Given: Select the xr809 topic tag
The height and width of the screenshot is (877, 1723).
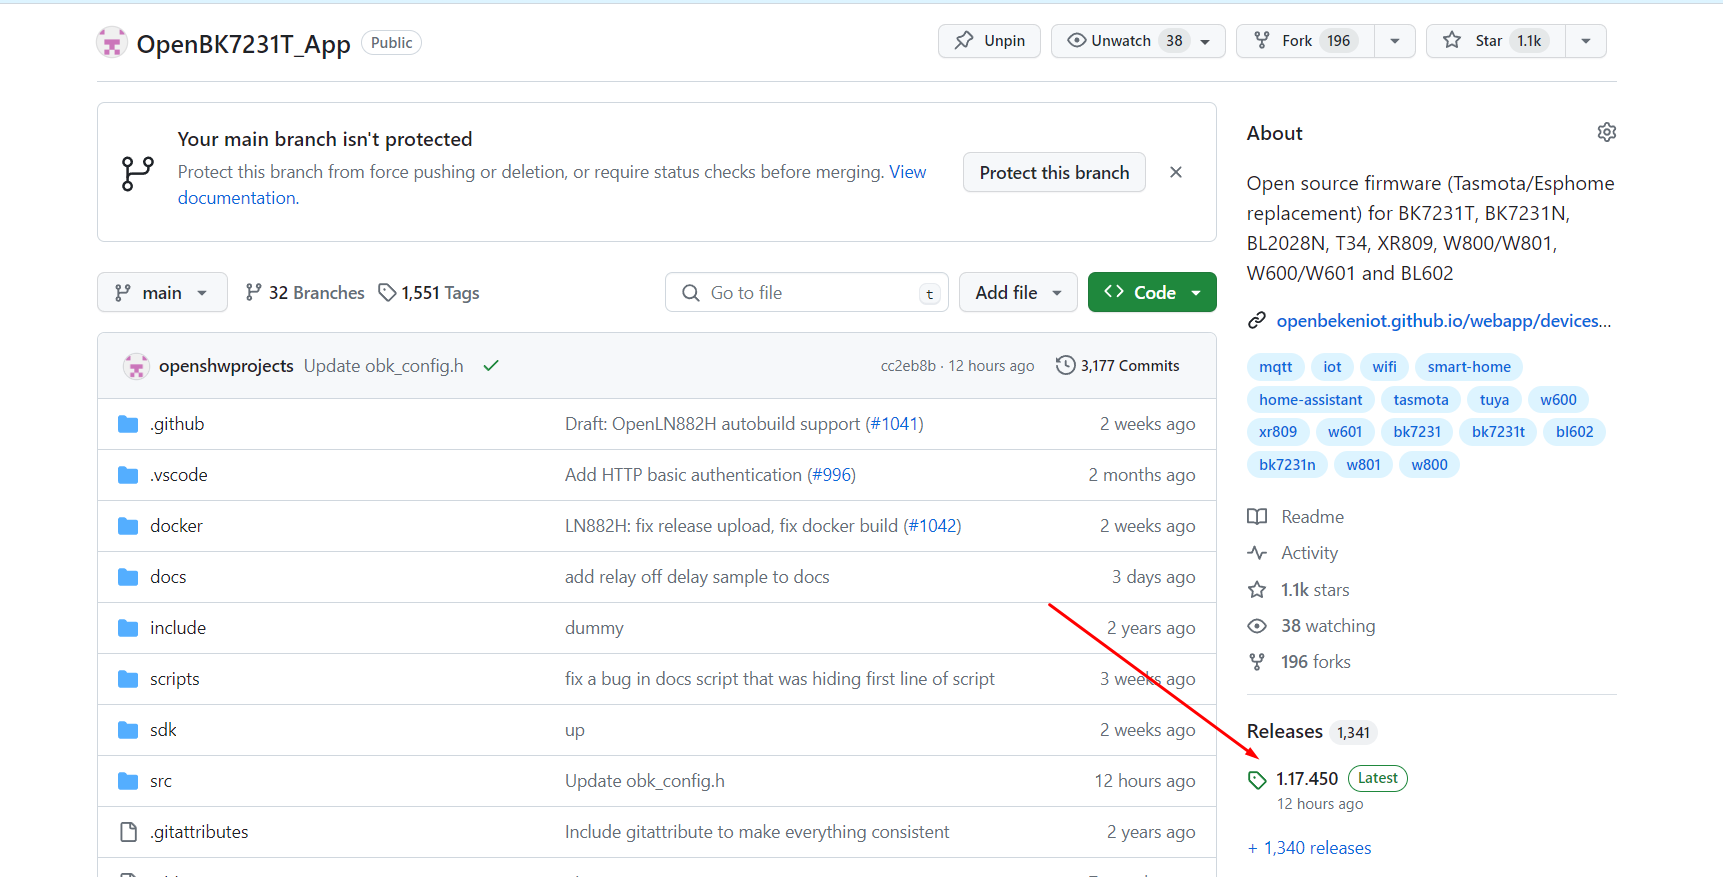Looking at the screenshot, I should pyautogui.click(x=1277, y=432).
